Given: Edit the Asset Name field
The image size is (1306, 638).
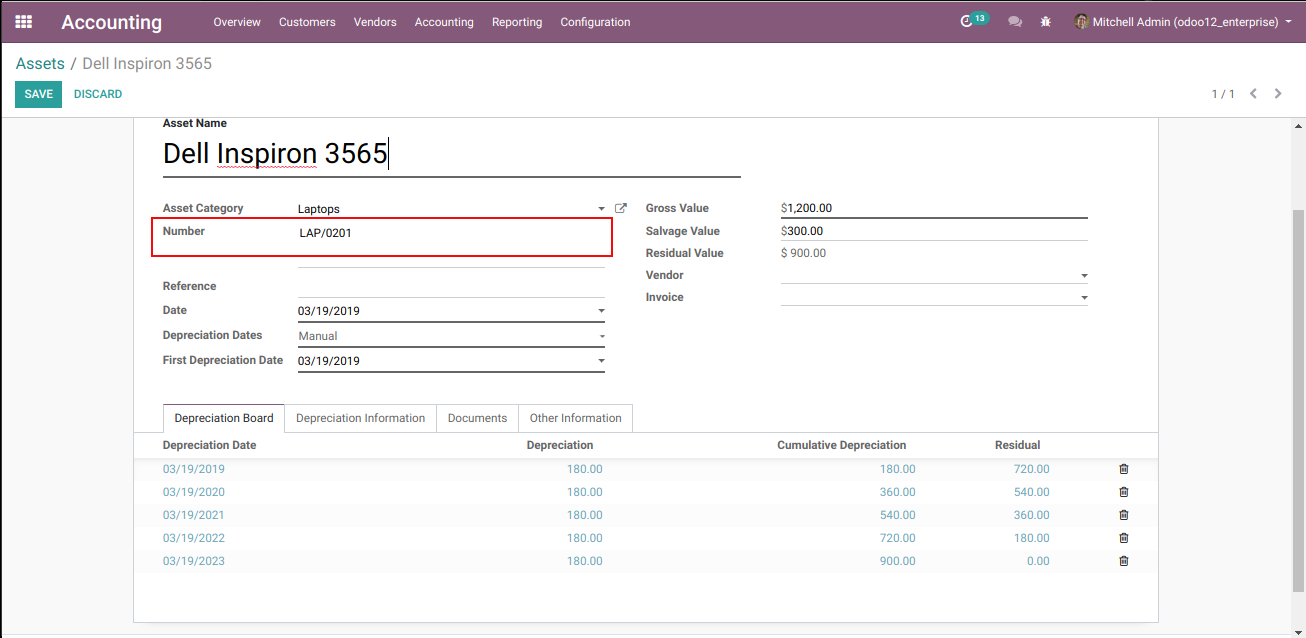Looking at the screenshot, I should point(451,154).
